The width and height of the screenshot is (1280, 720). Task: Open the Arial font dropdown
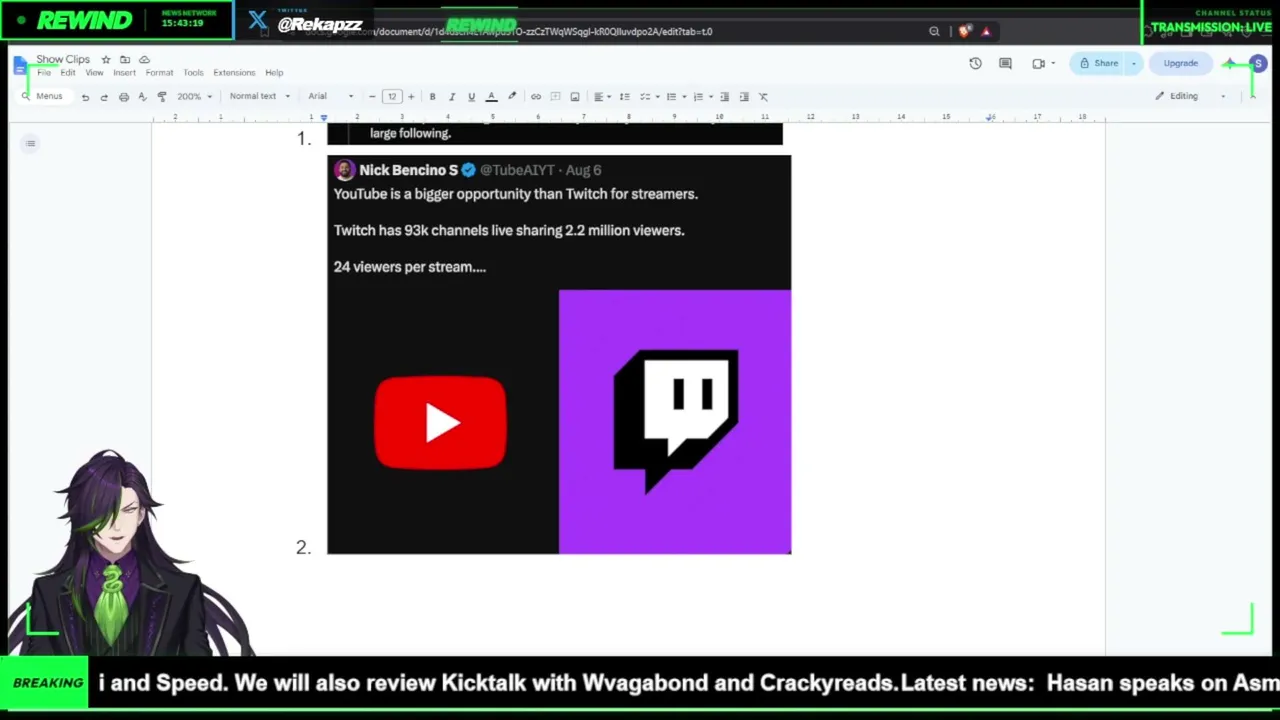330,97
